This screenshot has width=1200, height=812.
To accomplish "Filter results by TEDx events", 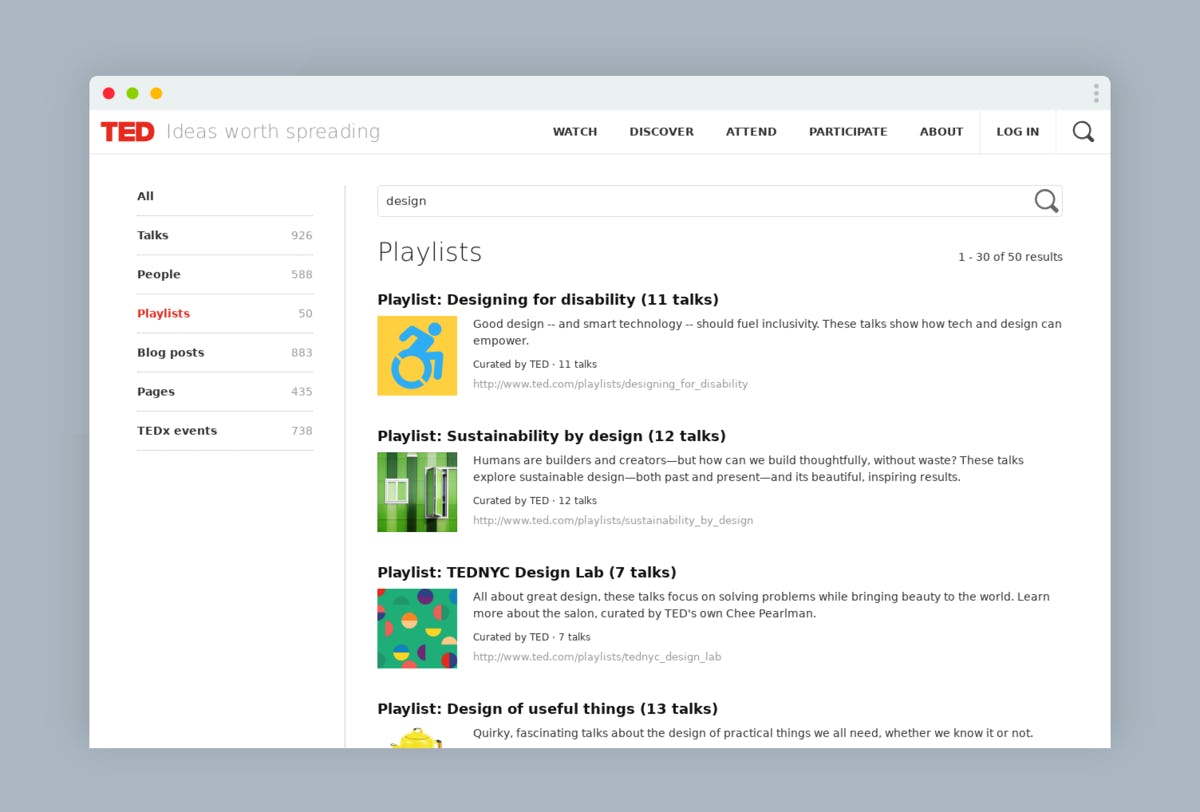I will point(225,431).
